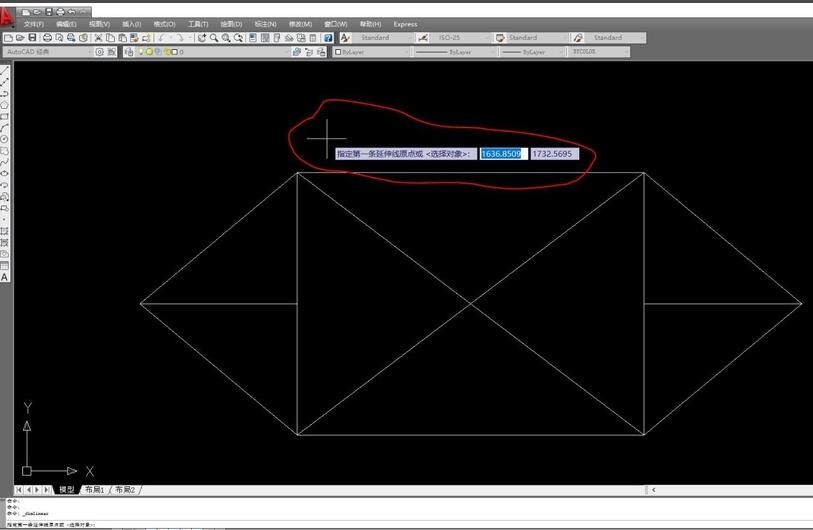Viewport: 813px width, 530px height.
Task: Open the ISO-25 dimension style dropdown
Action: click(460, 38)
